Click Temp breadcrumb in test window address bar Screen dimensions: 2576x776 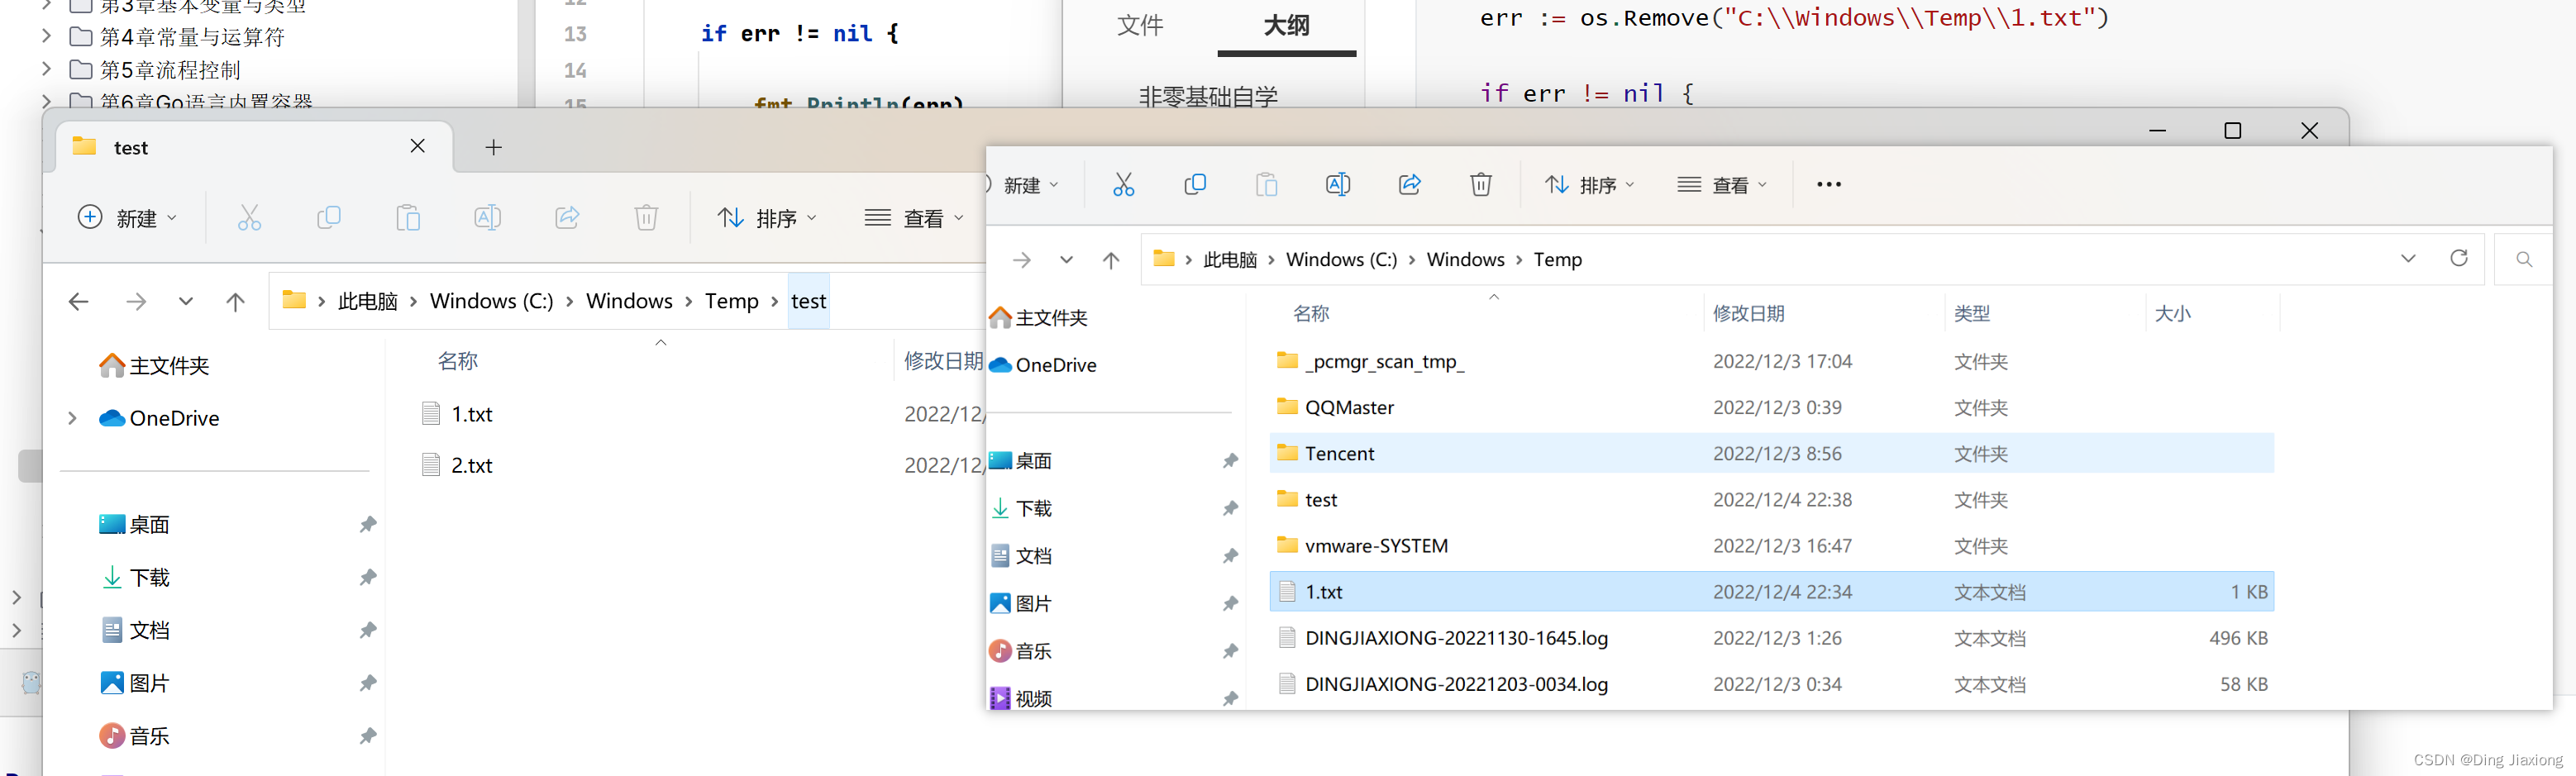coord(732,301)
